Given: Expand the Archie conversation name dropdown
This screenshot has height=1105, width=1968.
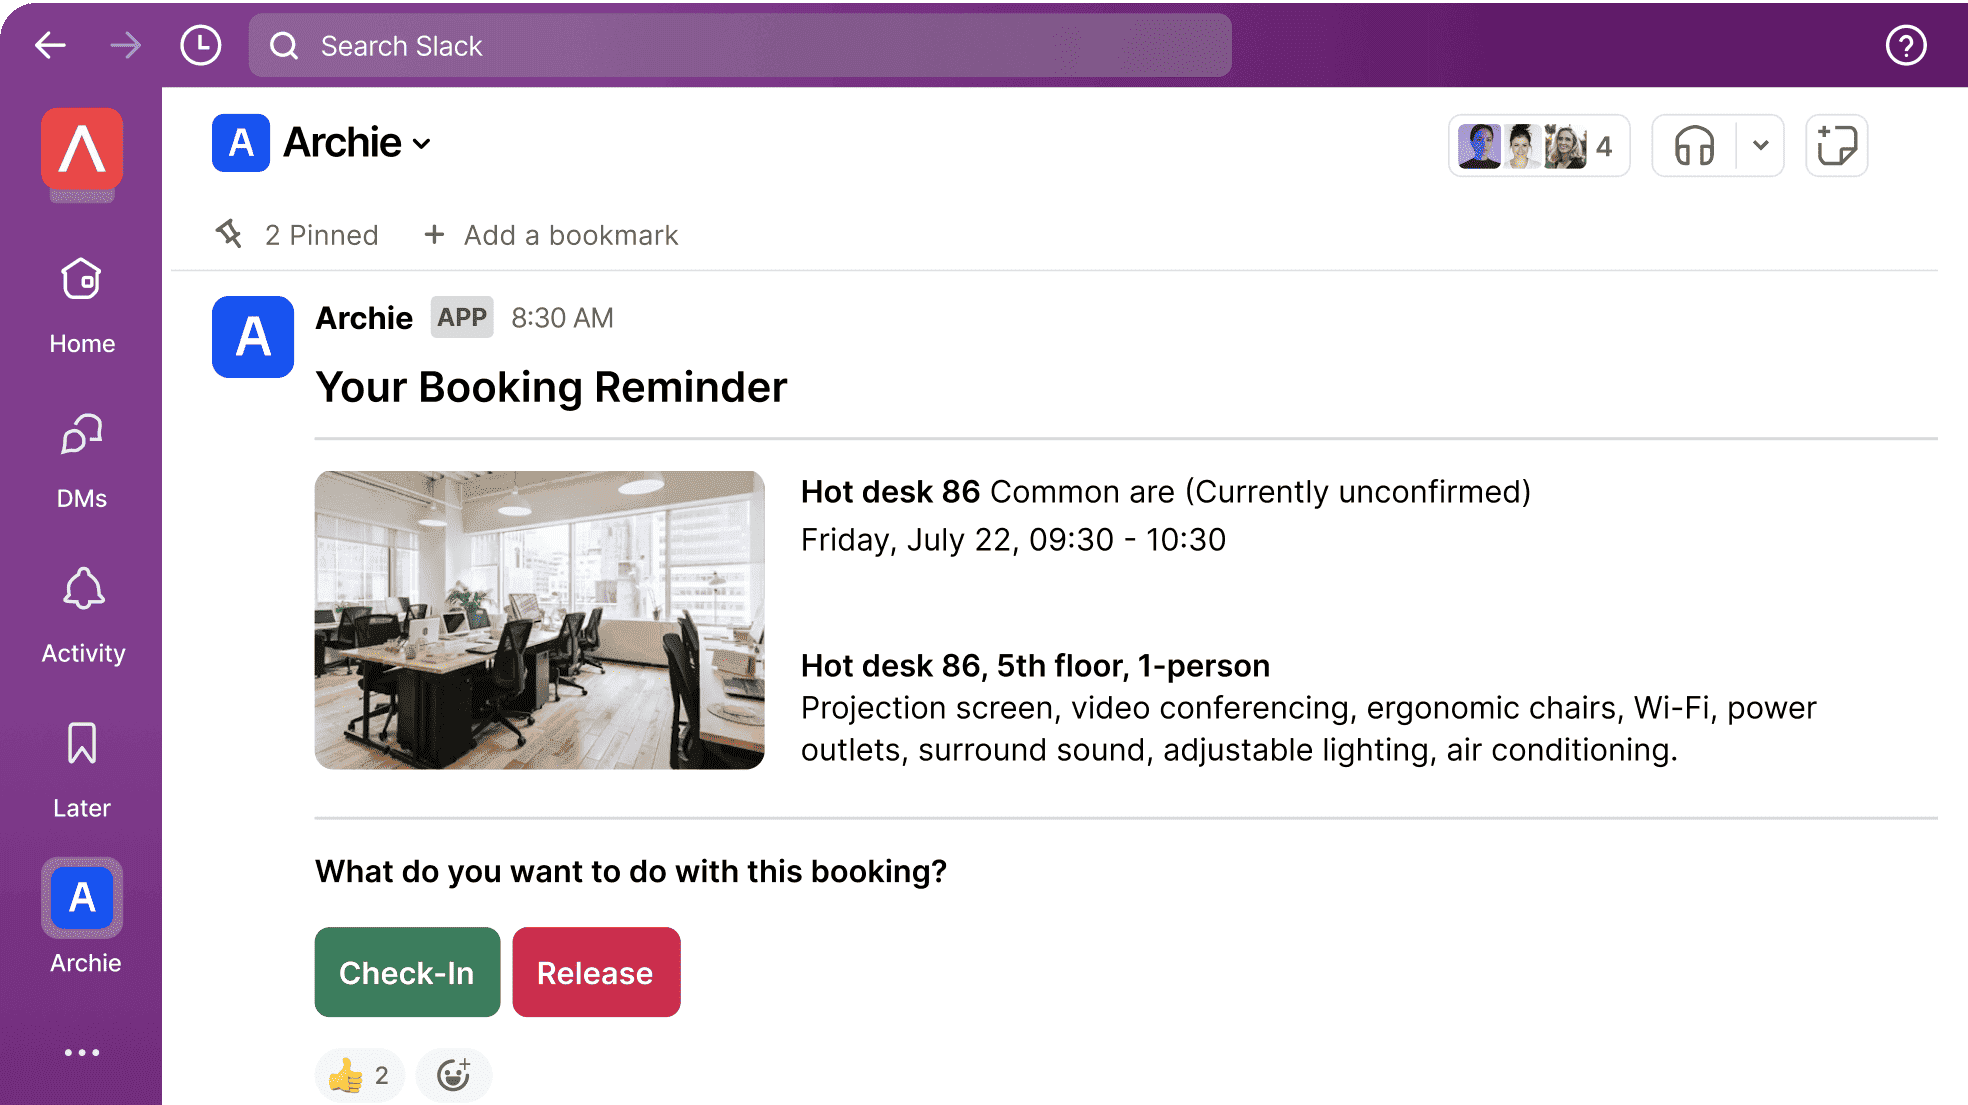Looking at the screenshot, I should pos(420,143).
